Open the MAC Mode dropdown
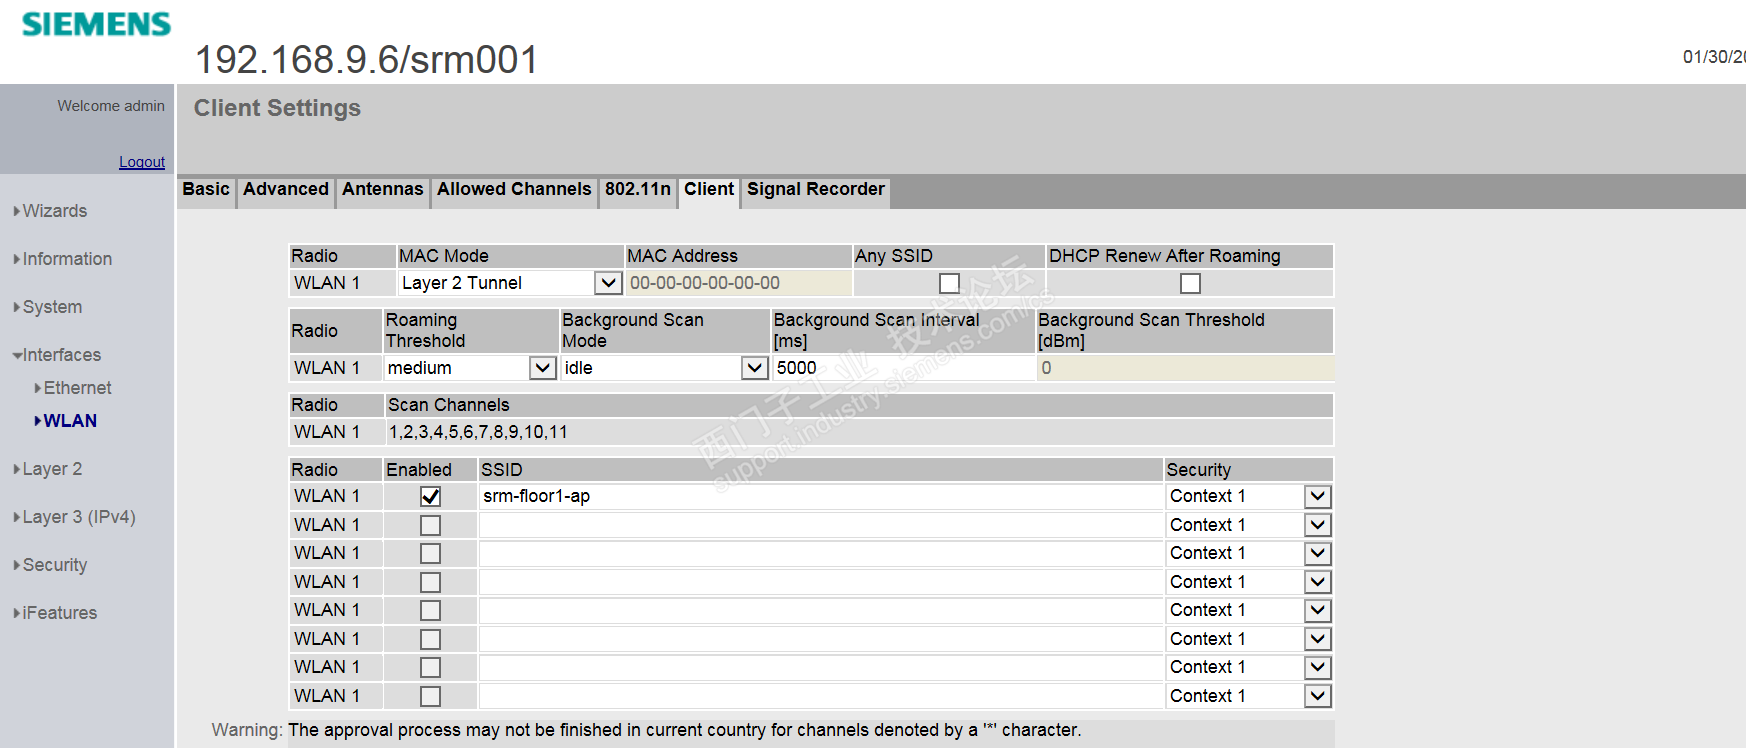Screen dimensions: 1746x748 pyautogui.click(x=608, y=284)
